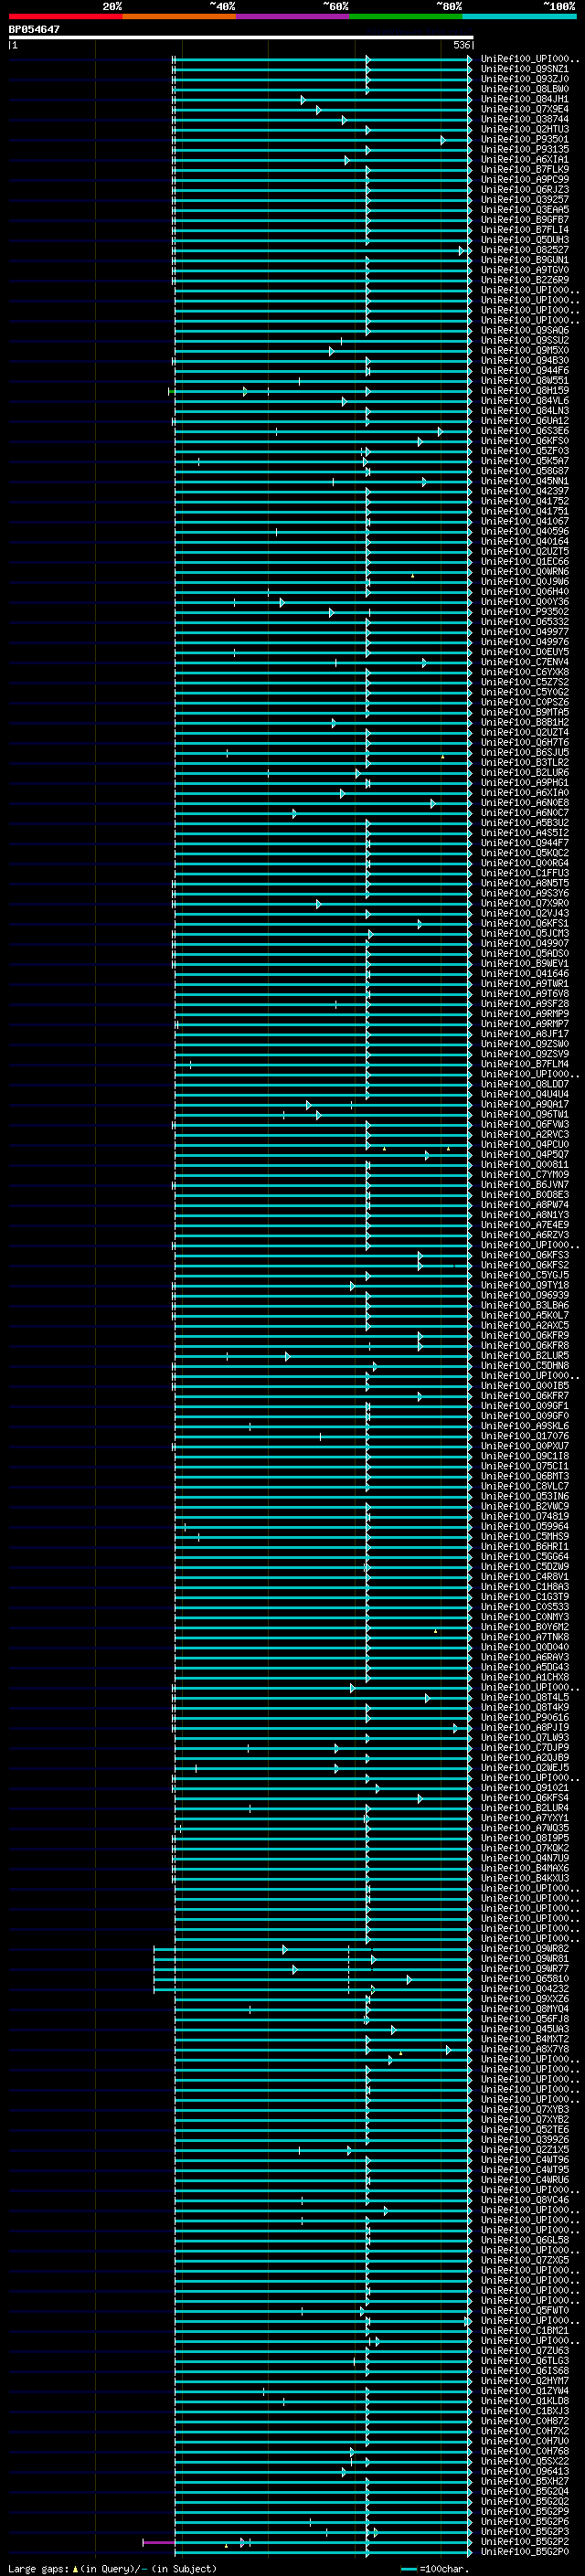
Task: Open hit UniRef100_Q8LBW0
Action: [x=525, y=89]
